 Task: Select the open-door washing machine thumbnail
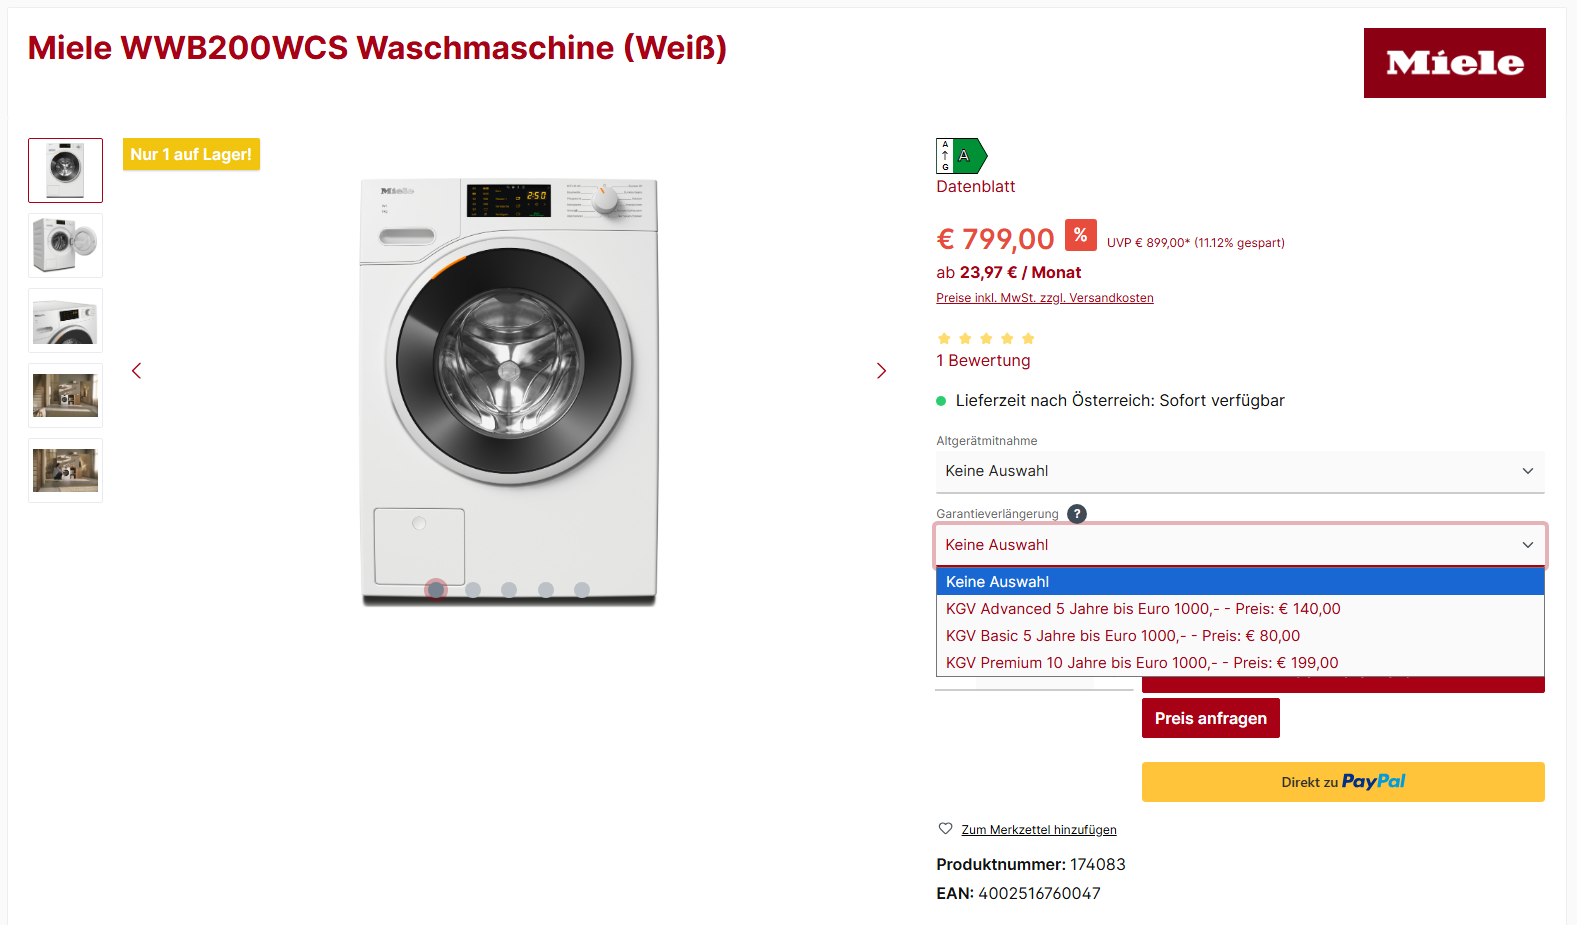click(x=65, y=245)
